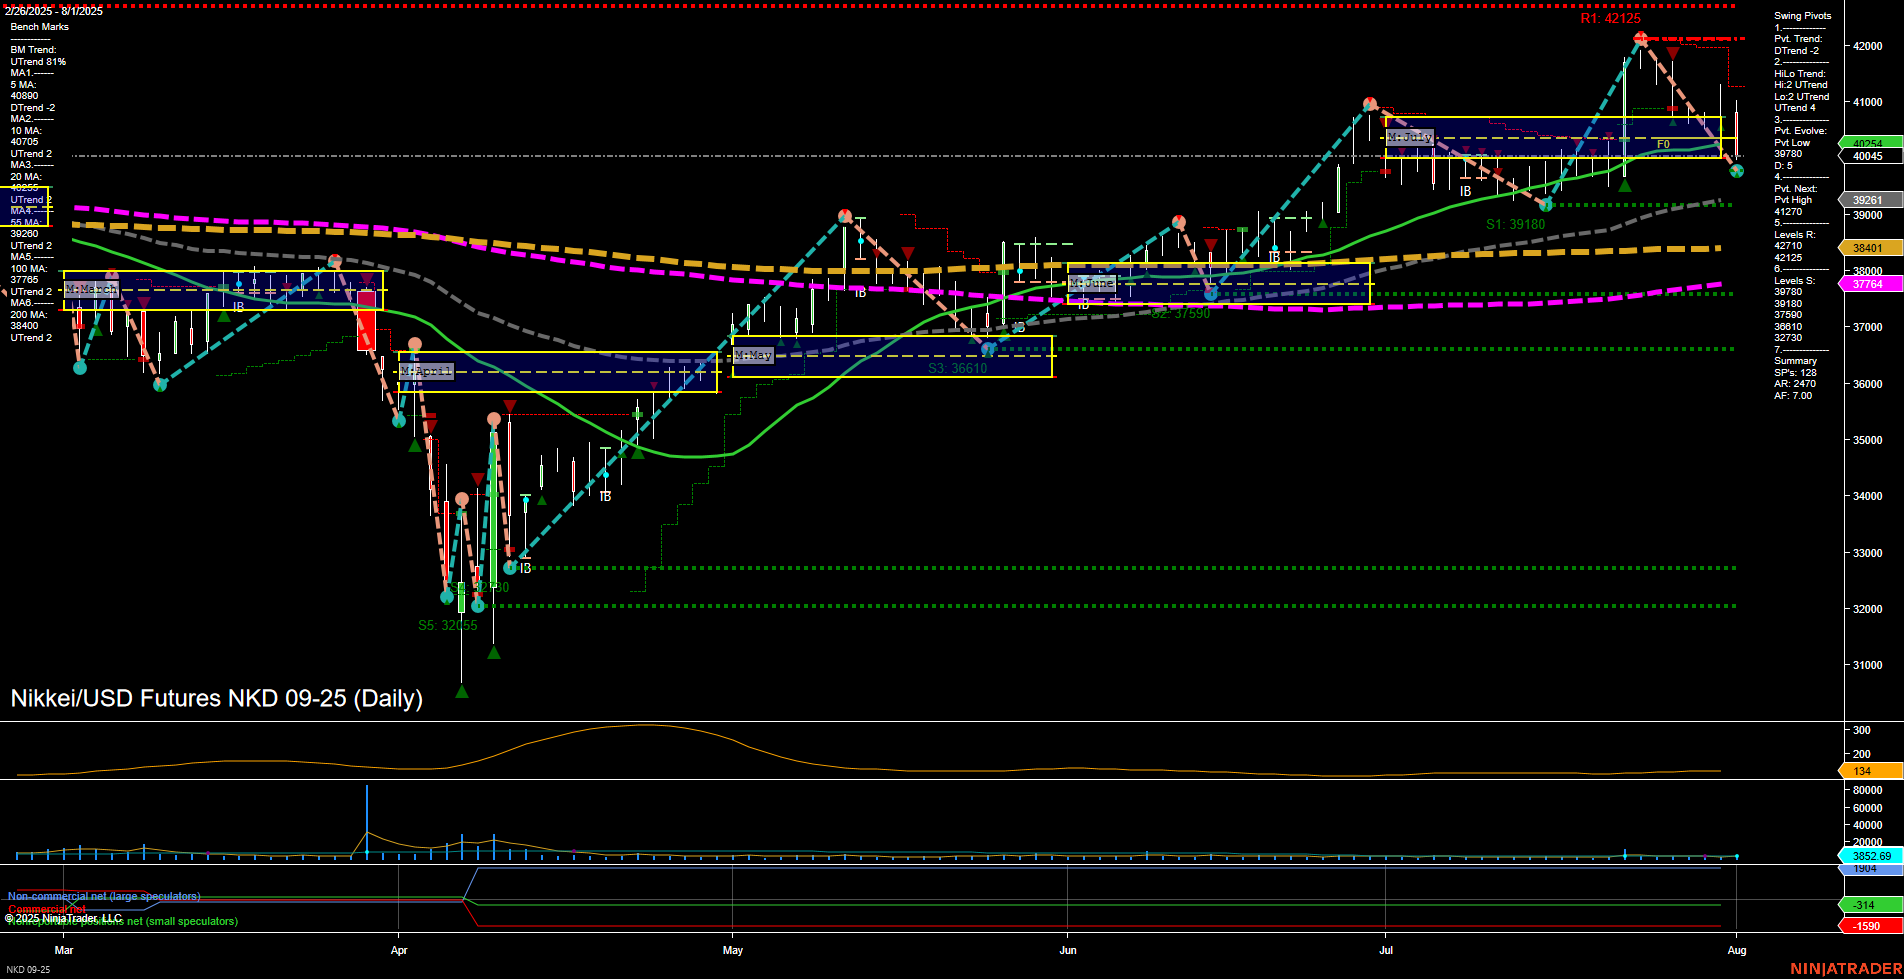Click the Swing Pivots panel heading
Viewport: 1904px width, 979px height.
pos(1803,16)
